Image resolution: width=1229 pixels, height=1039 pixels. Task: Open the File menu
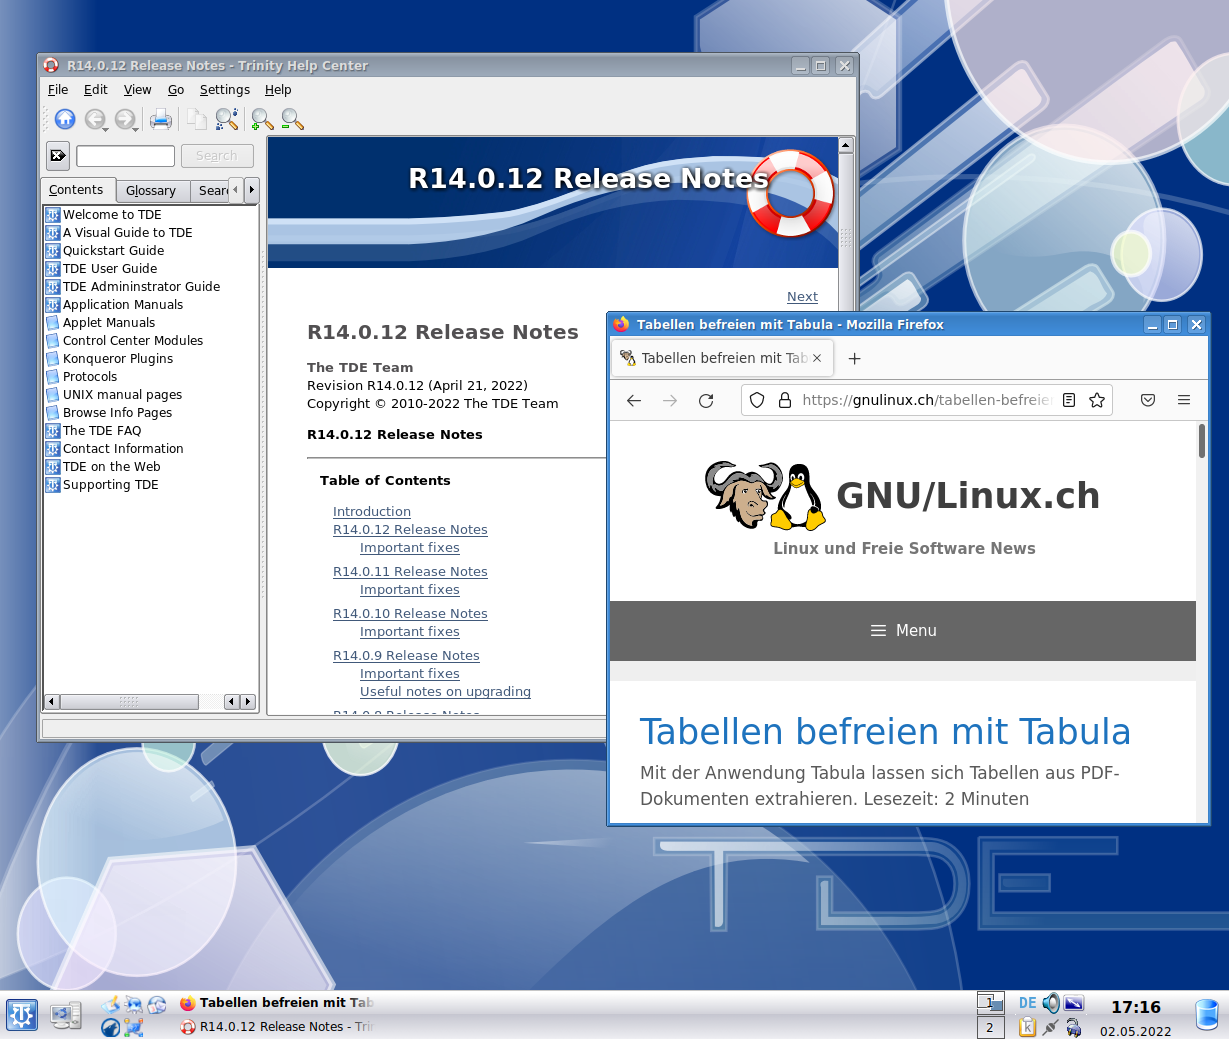[x=58, y=90]
